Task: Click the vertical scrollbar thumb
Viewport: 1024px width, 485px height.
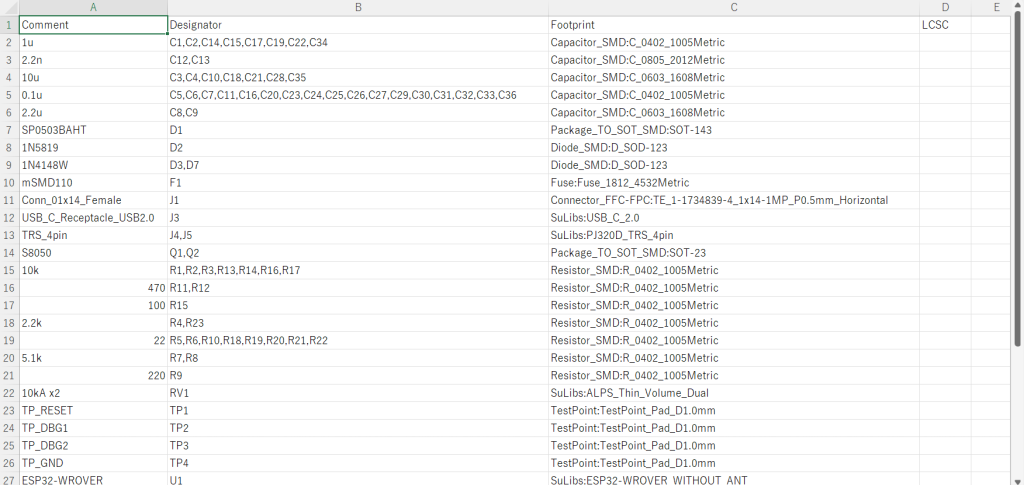Action: pos(1018,180)
